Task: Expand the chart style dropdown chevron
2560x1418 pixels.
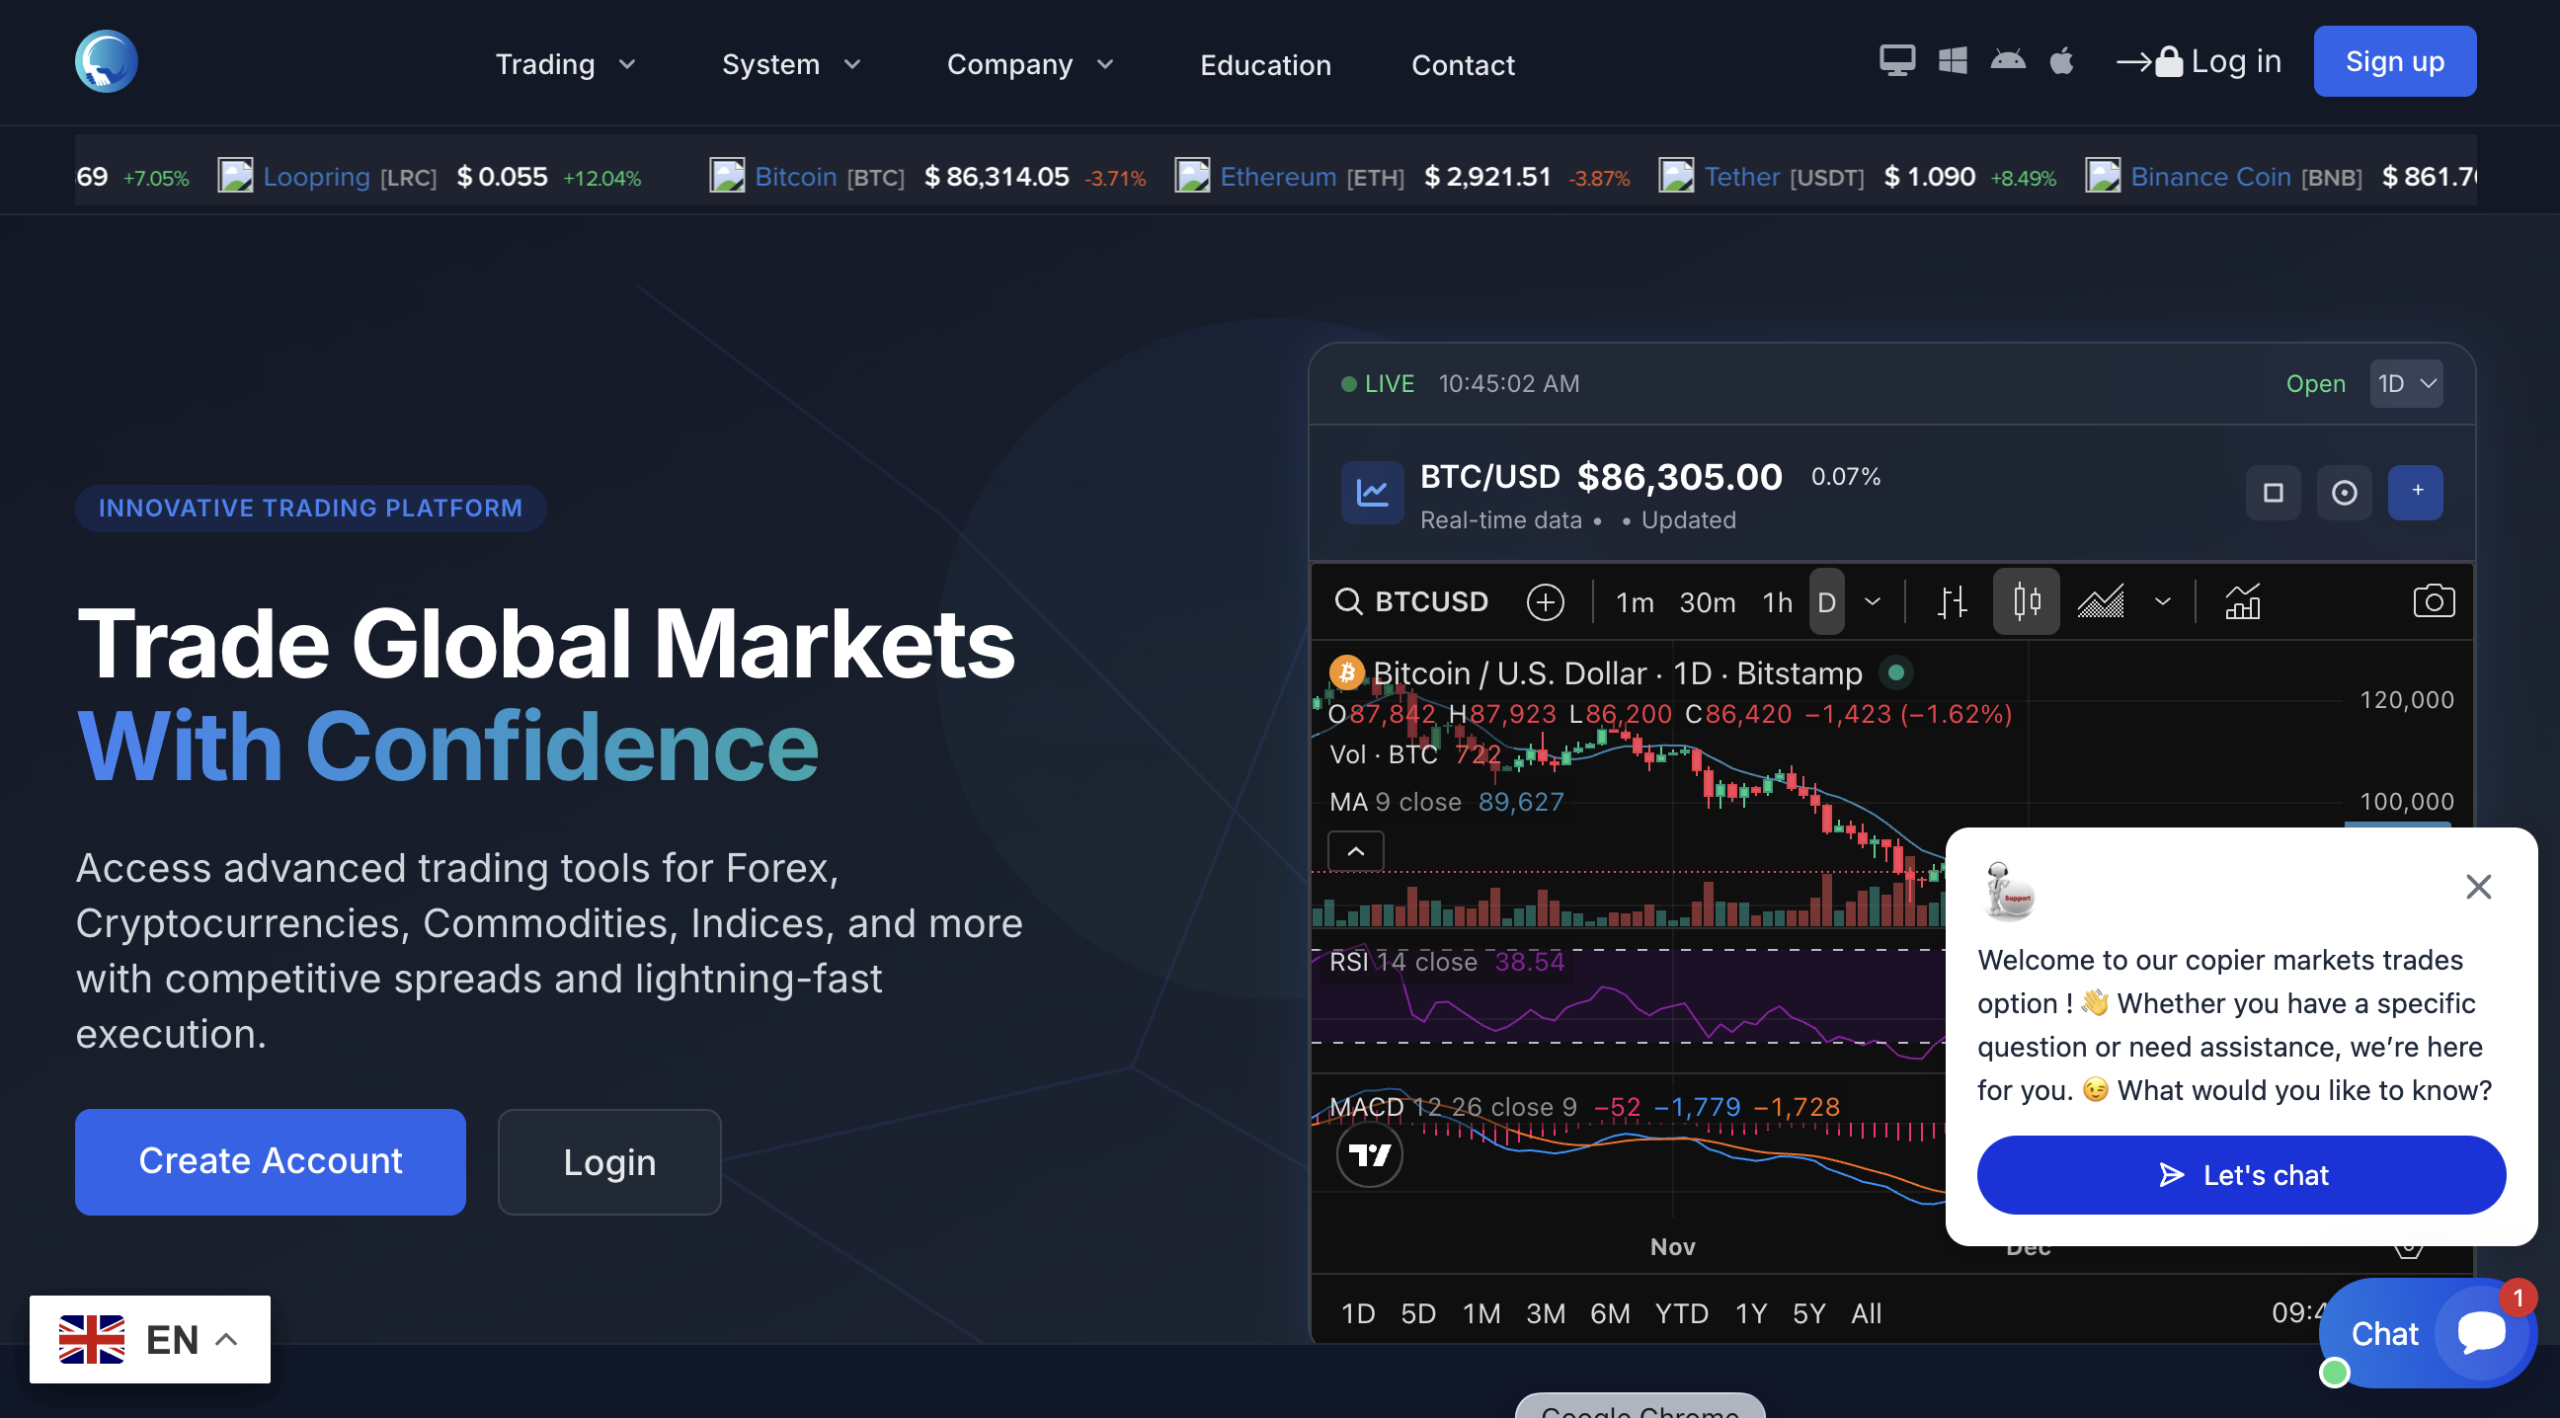Action: pyautogui.click(x=2162, y=601)
